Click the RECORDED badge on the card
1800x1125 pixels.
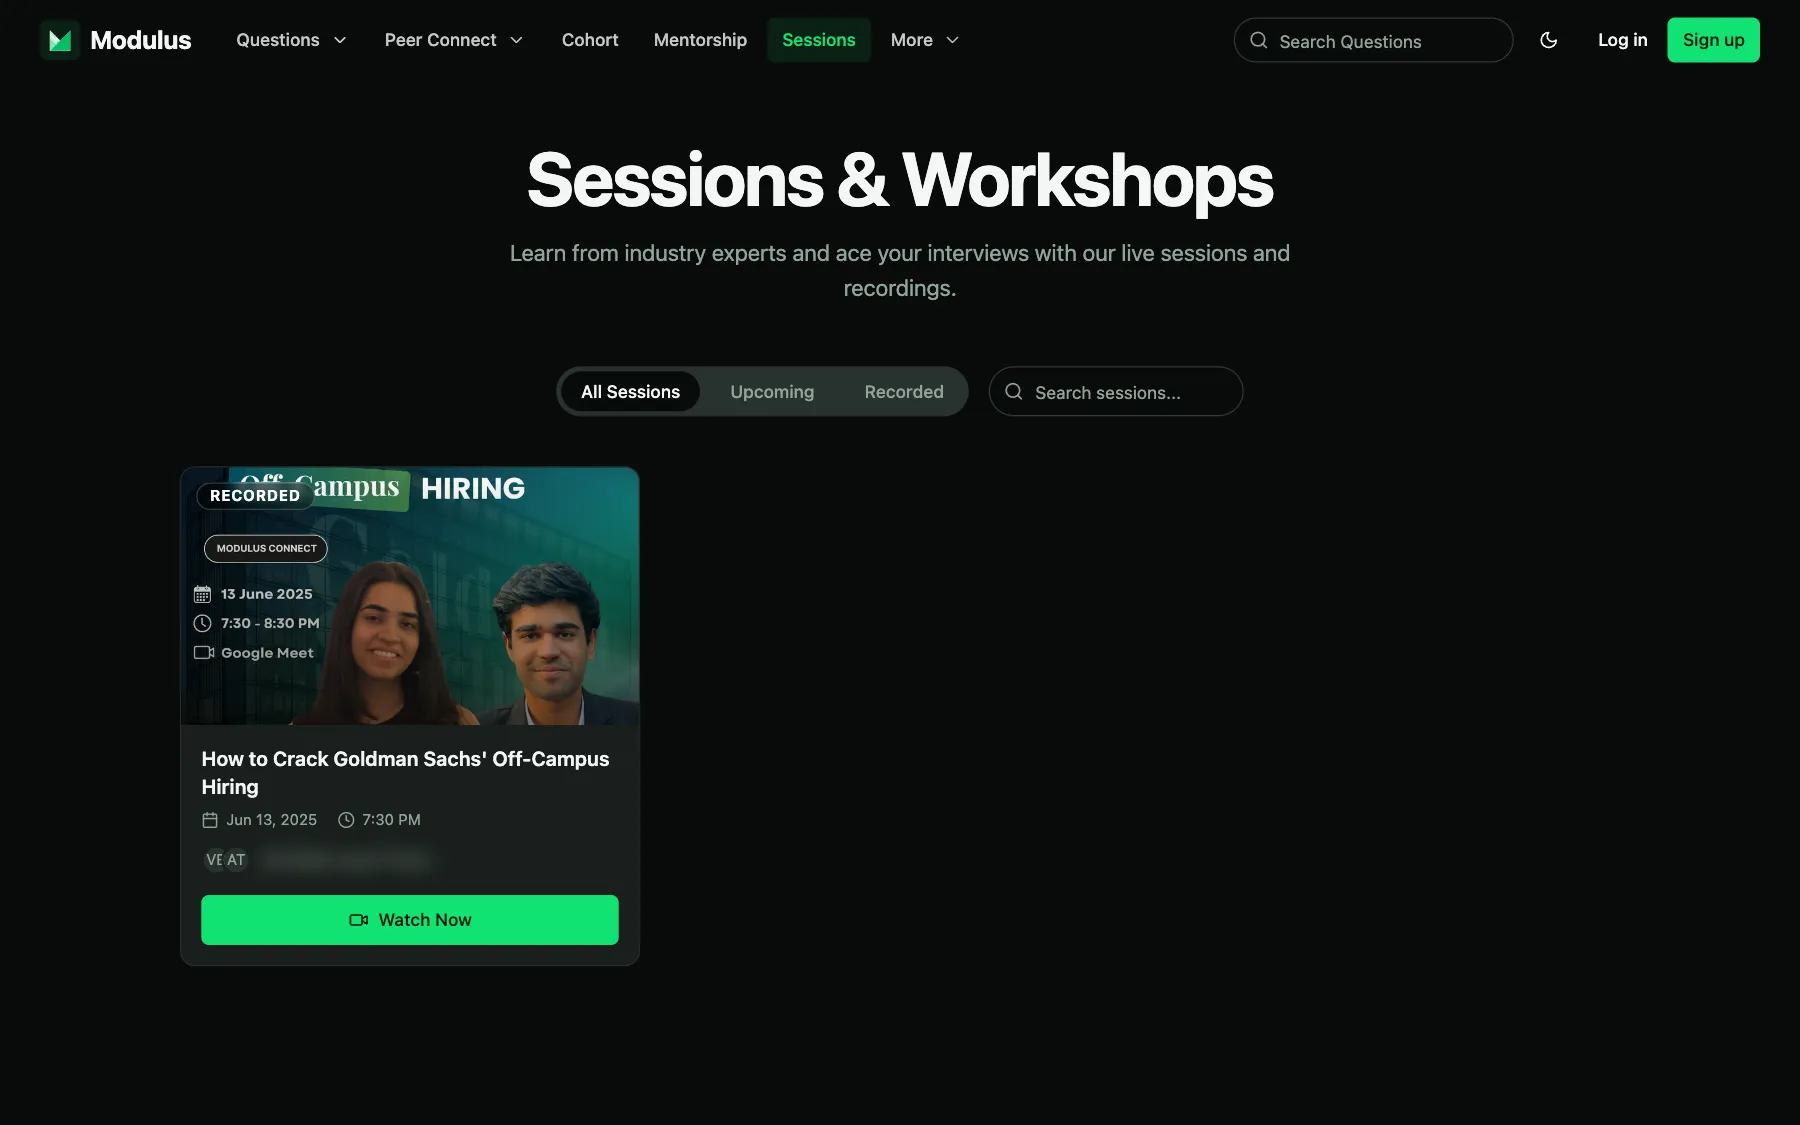(255, 495)
